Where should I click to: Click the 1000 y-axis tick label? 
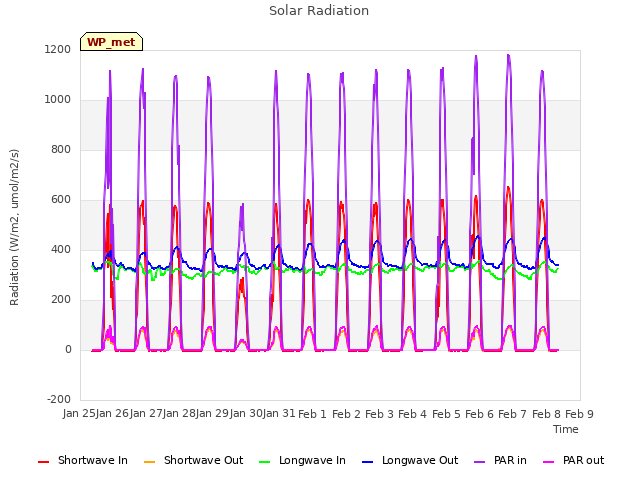pyautogui.click(x=58, y=100)
